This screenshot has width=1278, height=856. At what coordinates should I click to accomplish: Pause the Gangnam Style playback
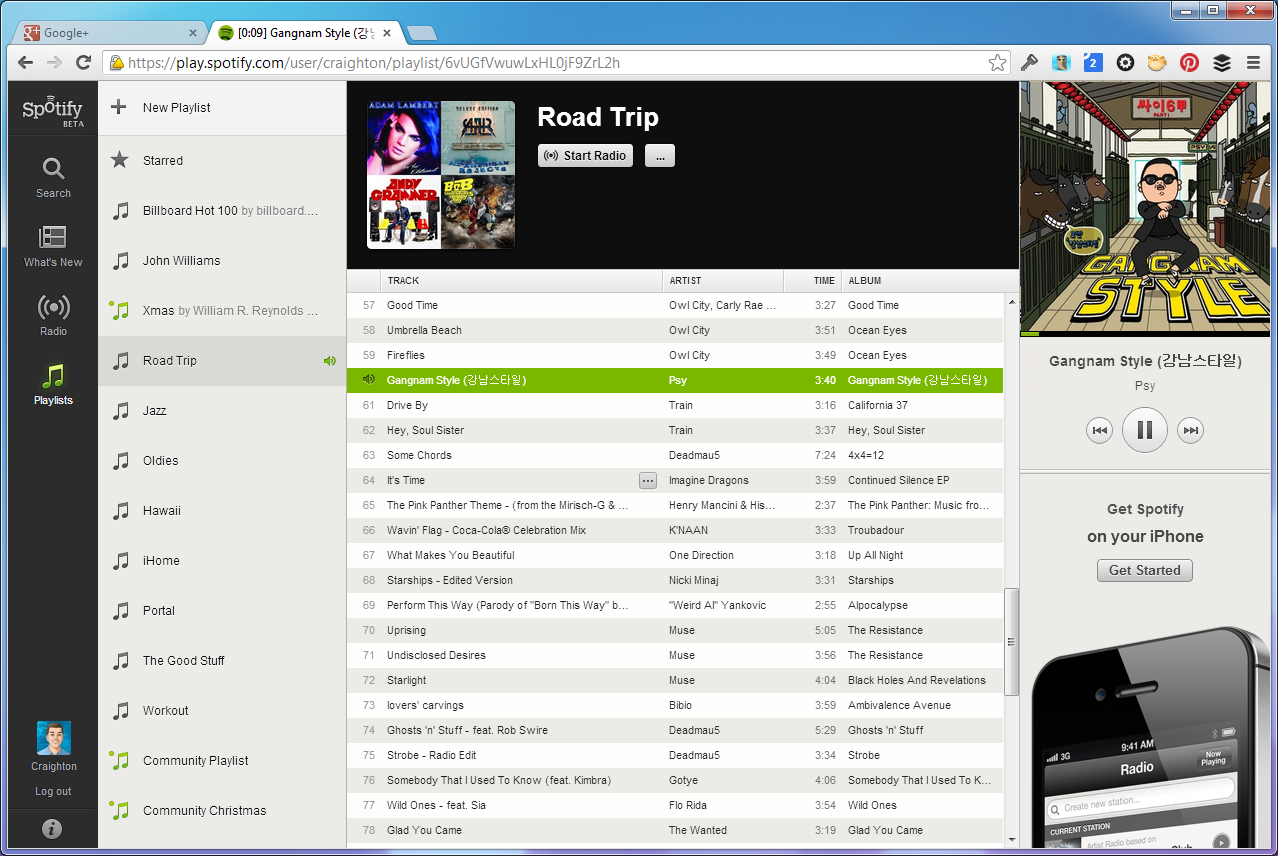tap(1145, 430)
